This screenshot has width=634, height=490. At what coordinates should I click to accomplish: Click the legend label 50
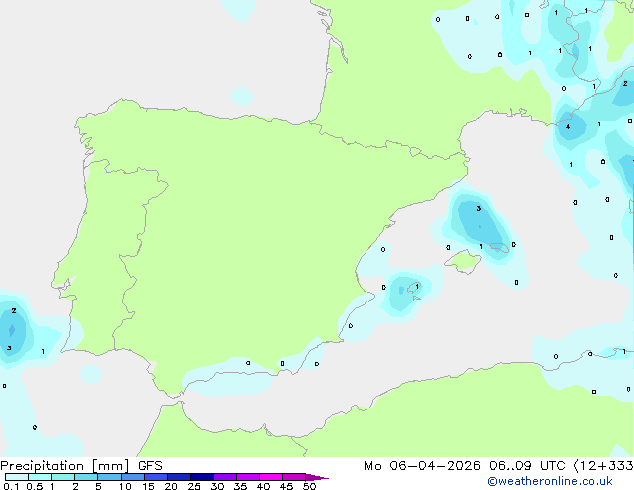309,486
